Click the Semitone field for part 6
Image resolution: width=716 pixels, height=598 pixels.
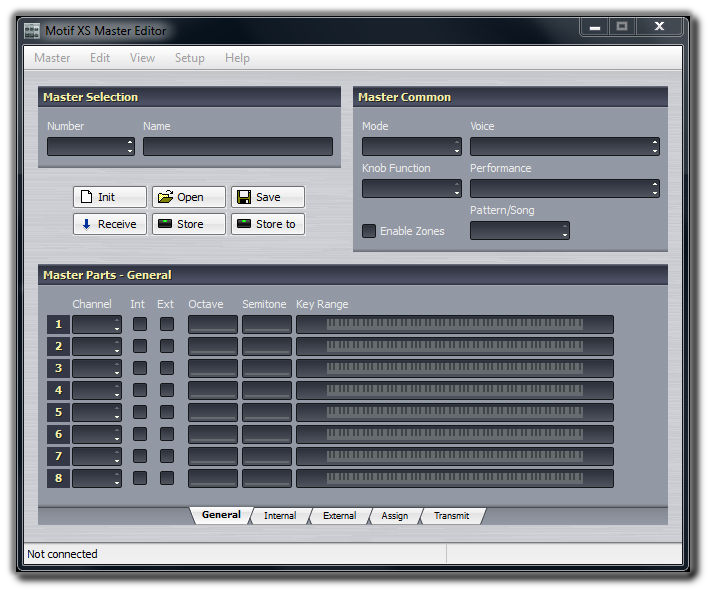(x=267, y=434)
